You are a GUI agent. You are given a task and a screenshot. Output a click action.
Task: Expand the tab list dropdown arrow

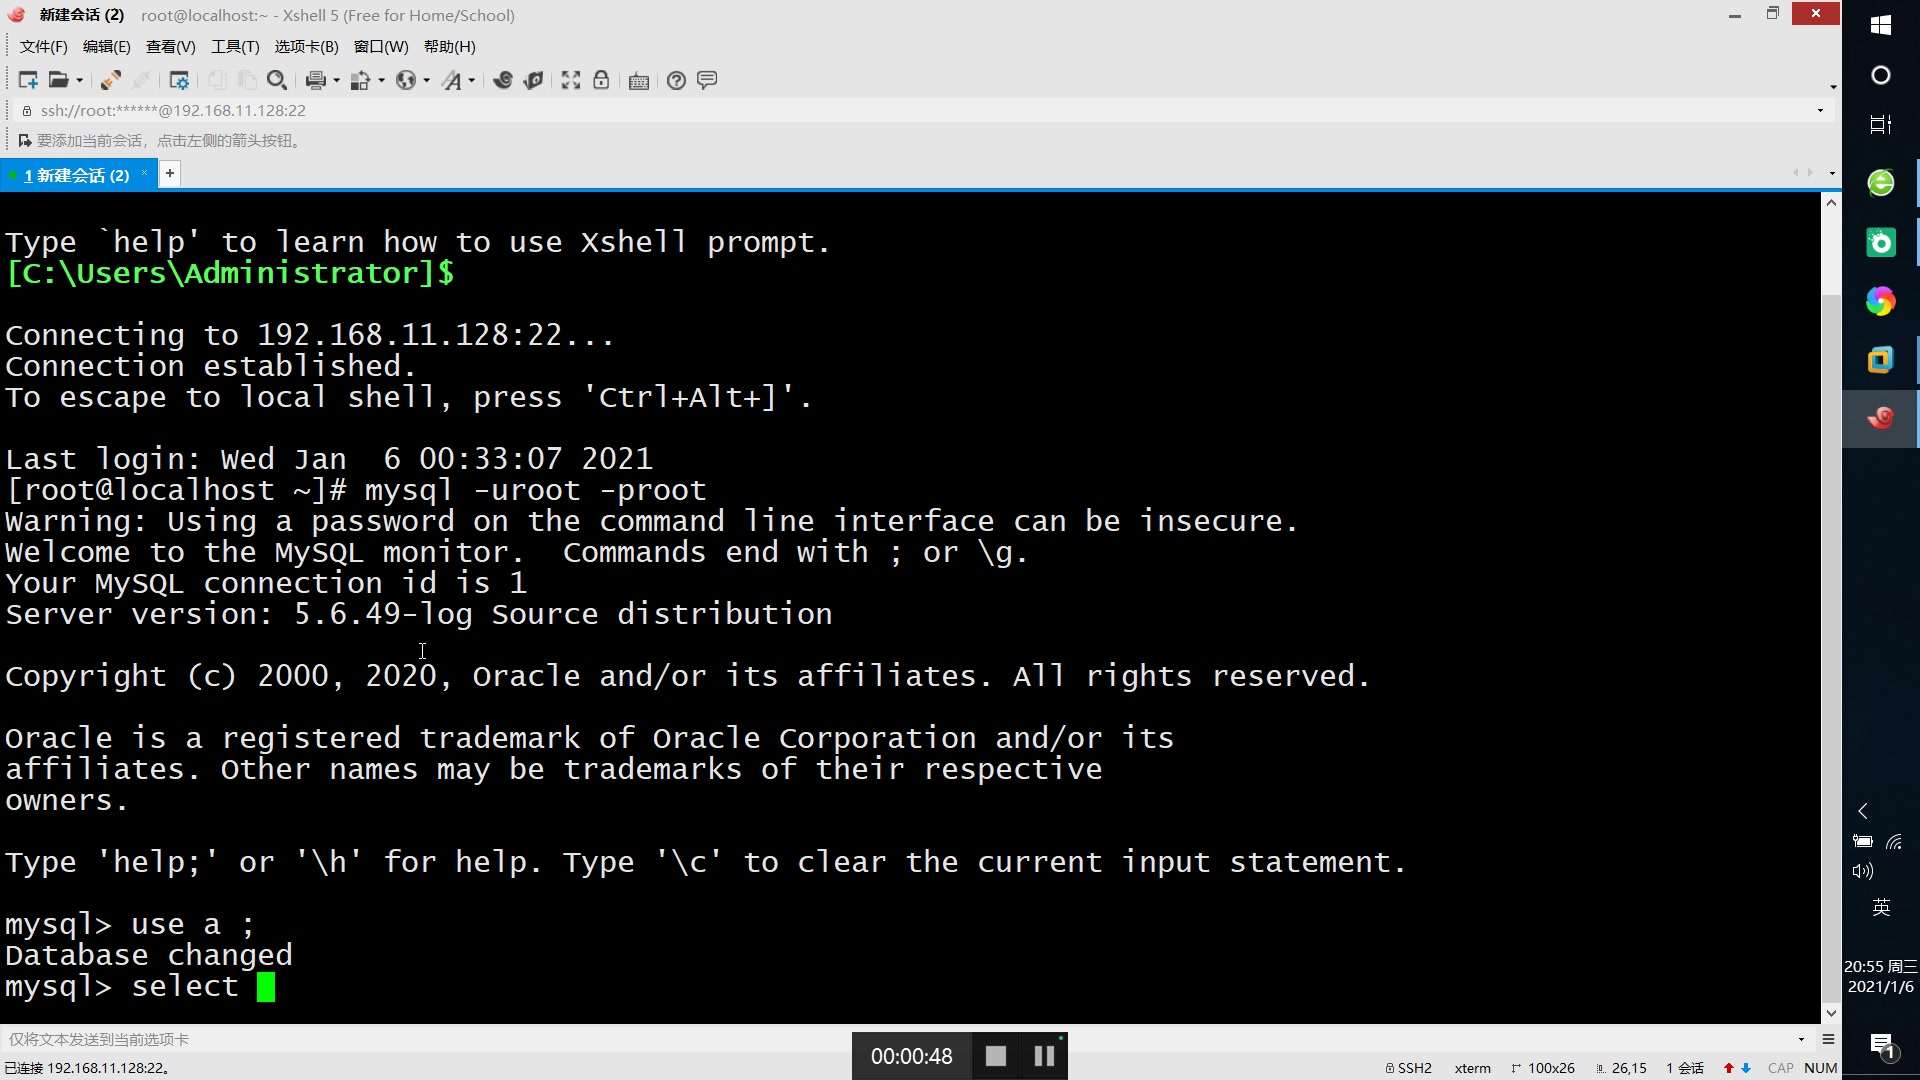pos(1832,174)
